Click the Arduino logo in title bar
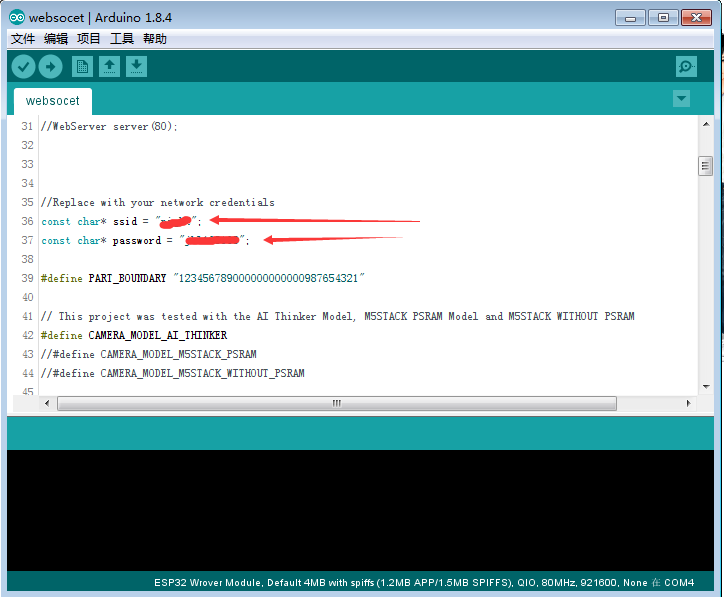The height and width of the screenshot is (597, 724). (17, 18)
